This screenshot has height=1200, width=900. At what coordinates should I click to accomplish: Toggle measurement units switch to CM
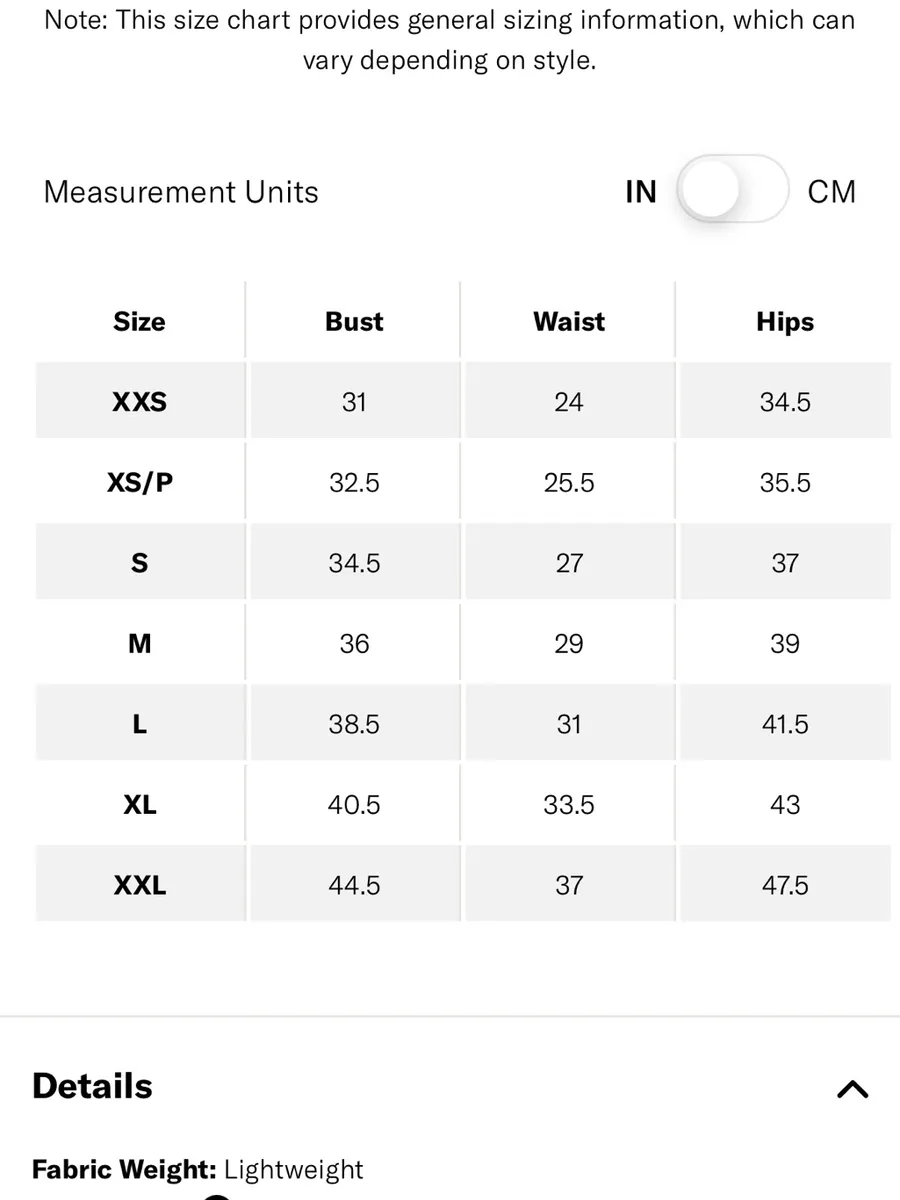[x=733, y=190]
